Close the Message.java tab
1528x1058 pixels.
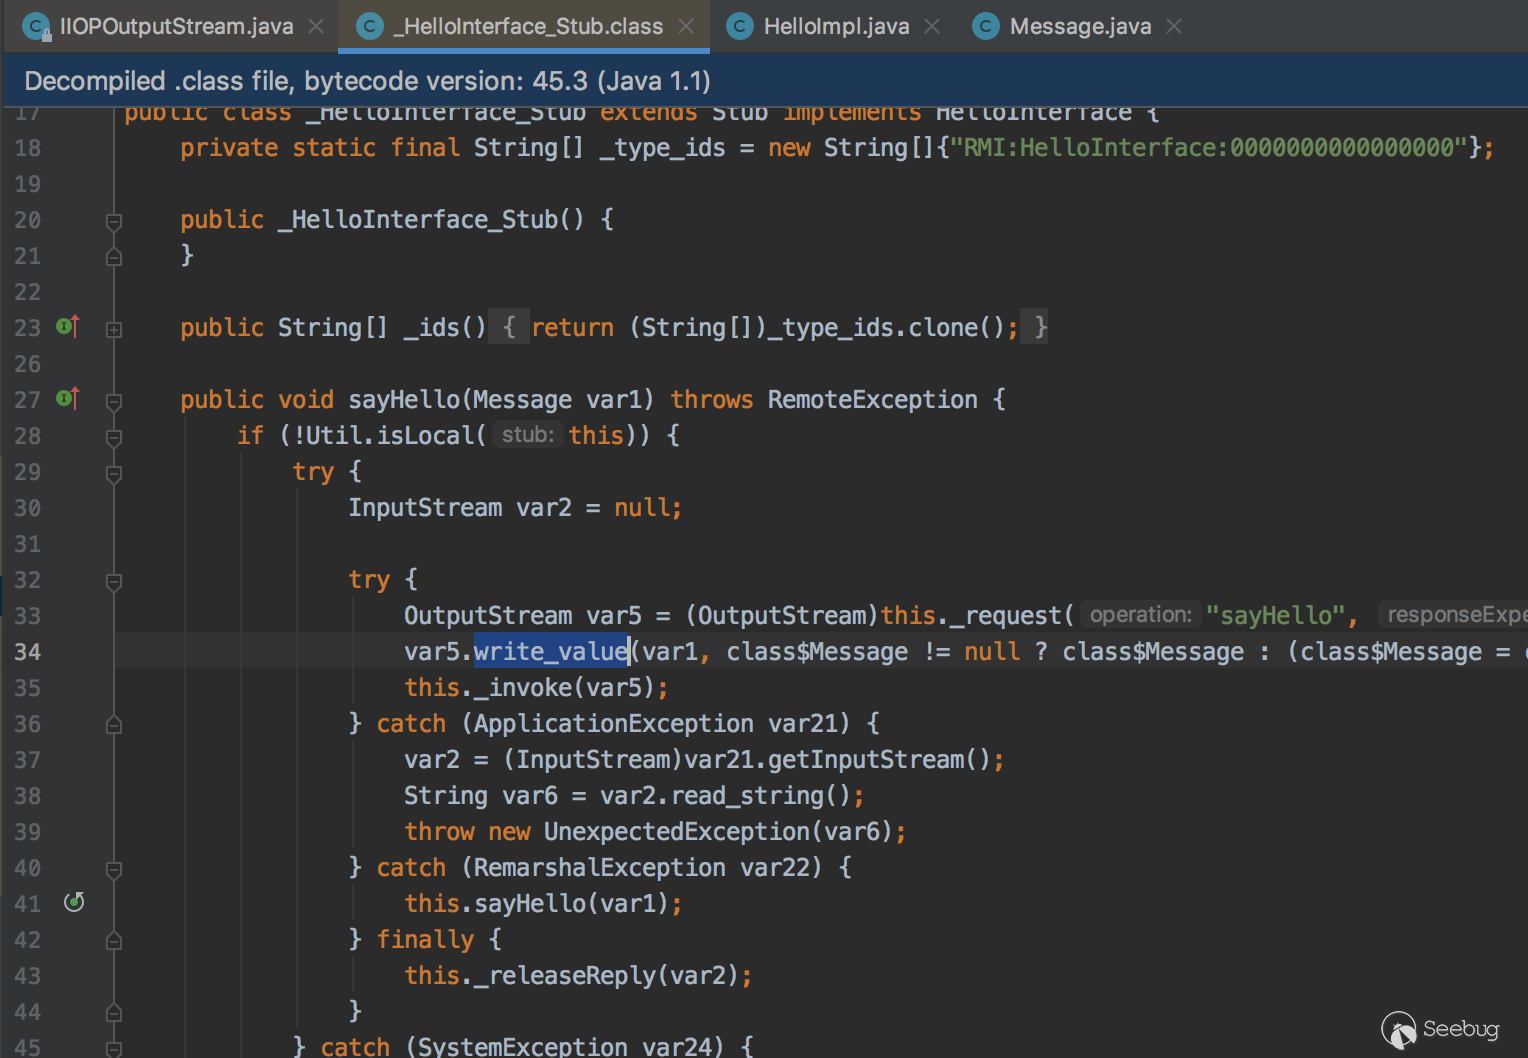(x=1174, y=27)
